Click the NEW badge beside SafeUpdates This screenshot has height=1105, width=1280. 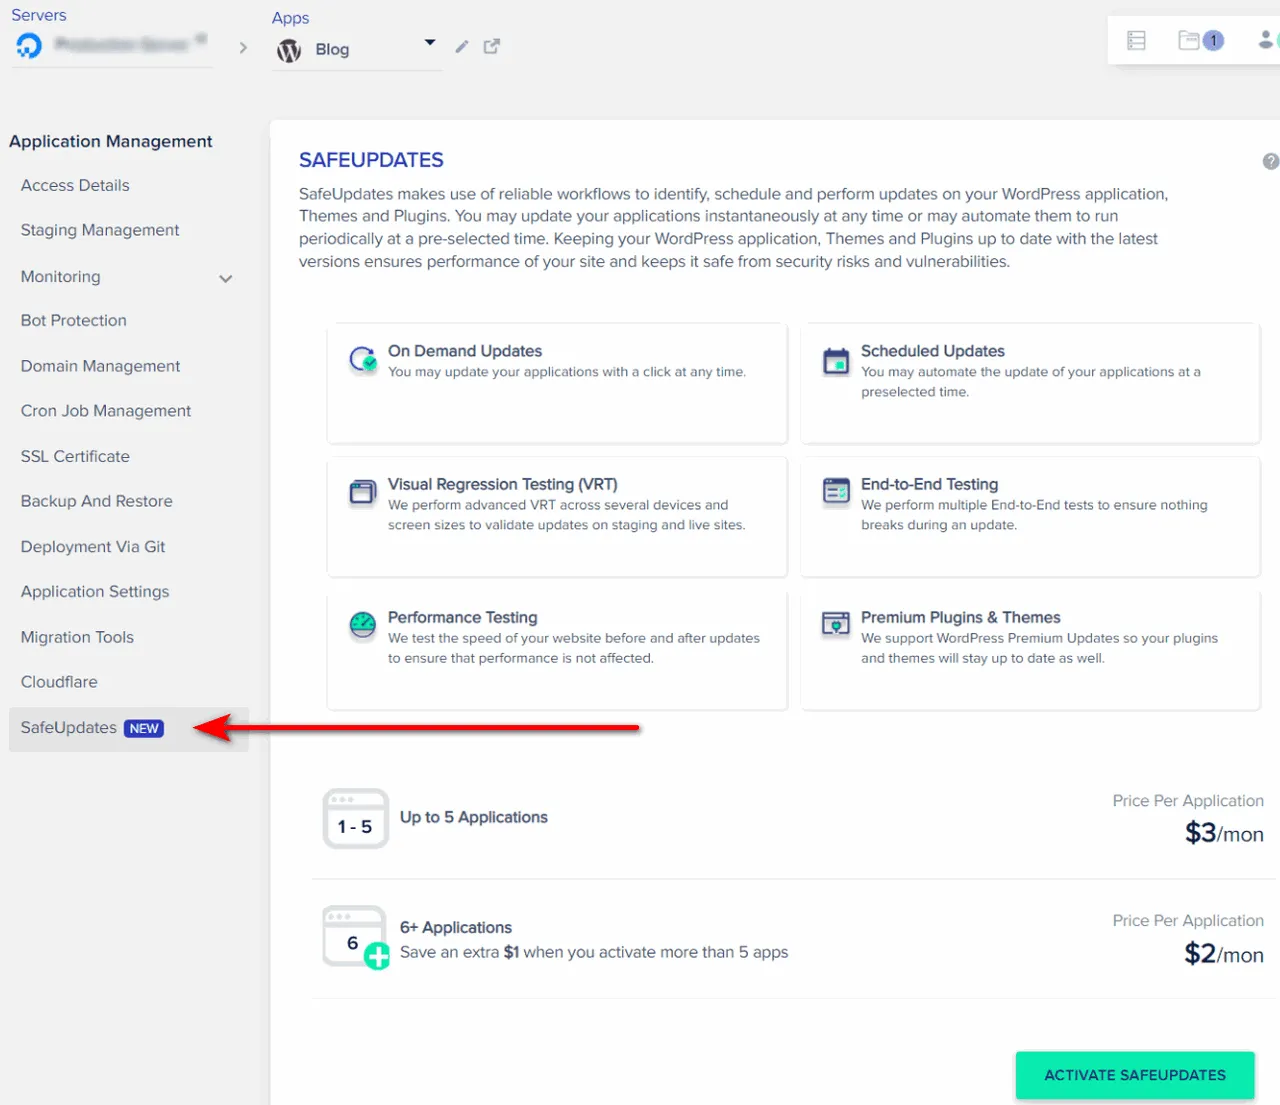(x=144, y=728)
